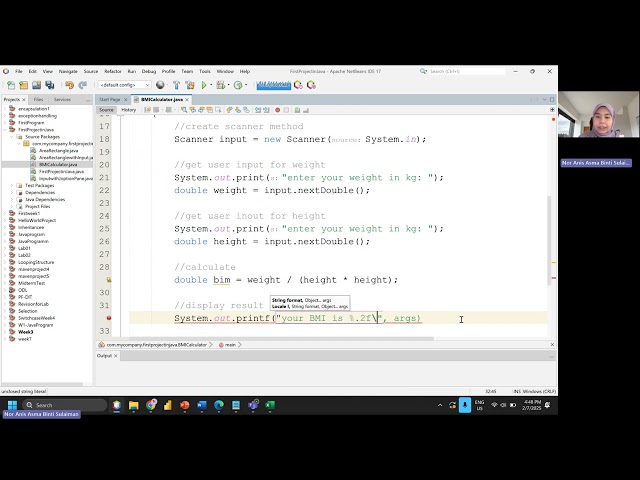
Task: Click the New Project toolbar icon
Action: pyautogui.click(x=24, y=85)
